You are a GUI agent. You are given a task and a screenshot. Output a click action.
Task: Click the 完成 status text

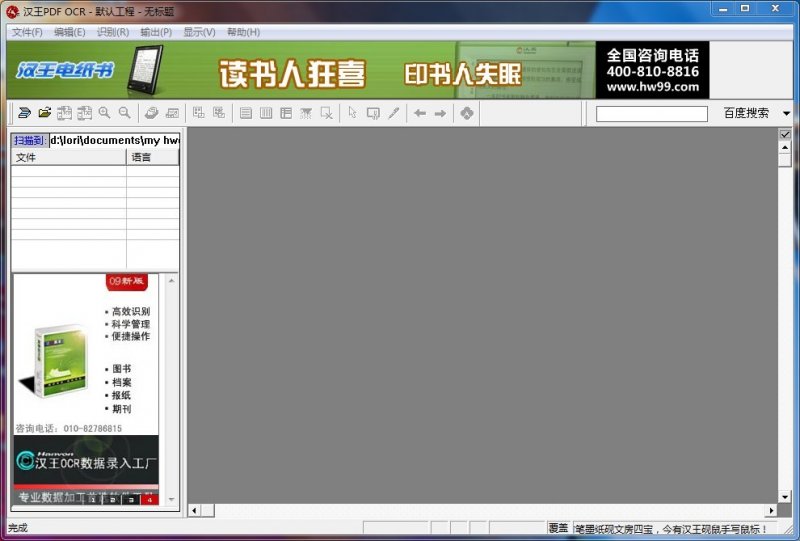coord(18,528)
